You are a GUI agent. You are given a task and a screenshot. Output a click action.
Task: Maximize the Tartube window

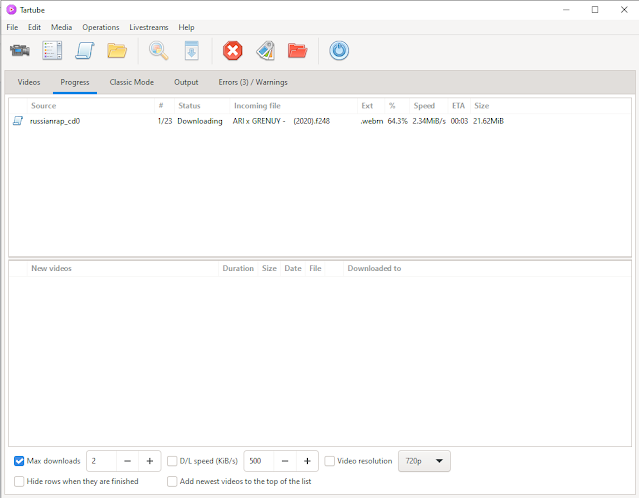[x=595, y=9]
